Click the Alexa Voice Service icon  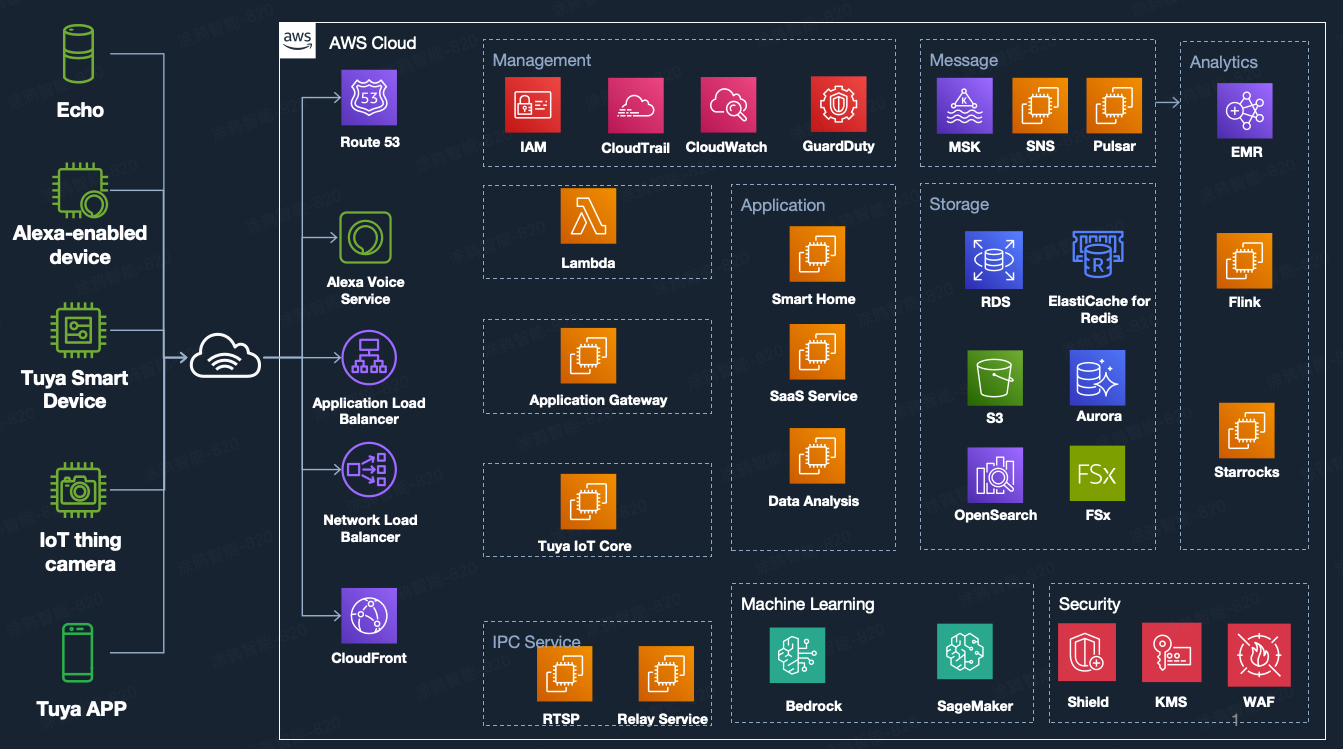(x=365, y=238)
